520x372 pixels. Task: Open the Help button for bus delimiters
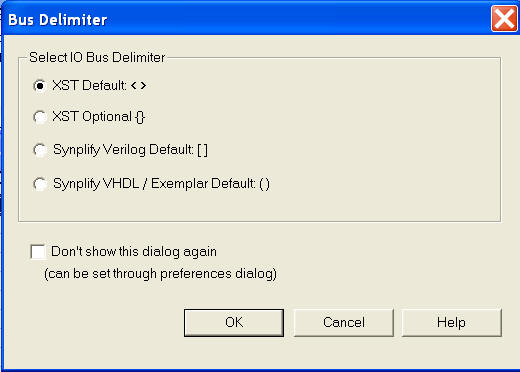(451, 323)
